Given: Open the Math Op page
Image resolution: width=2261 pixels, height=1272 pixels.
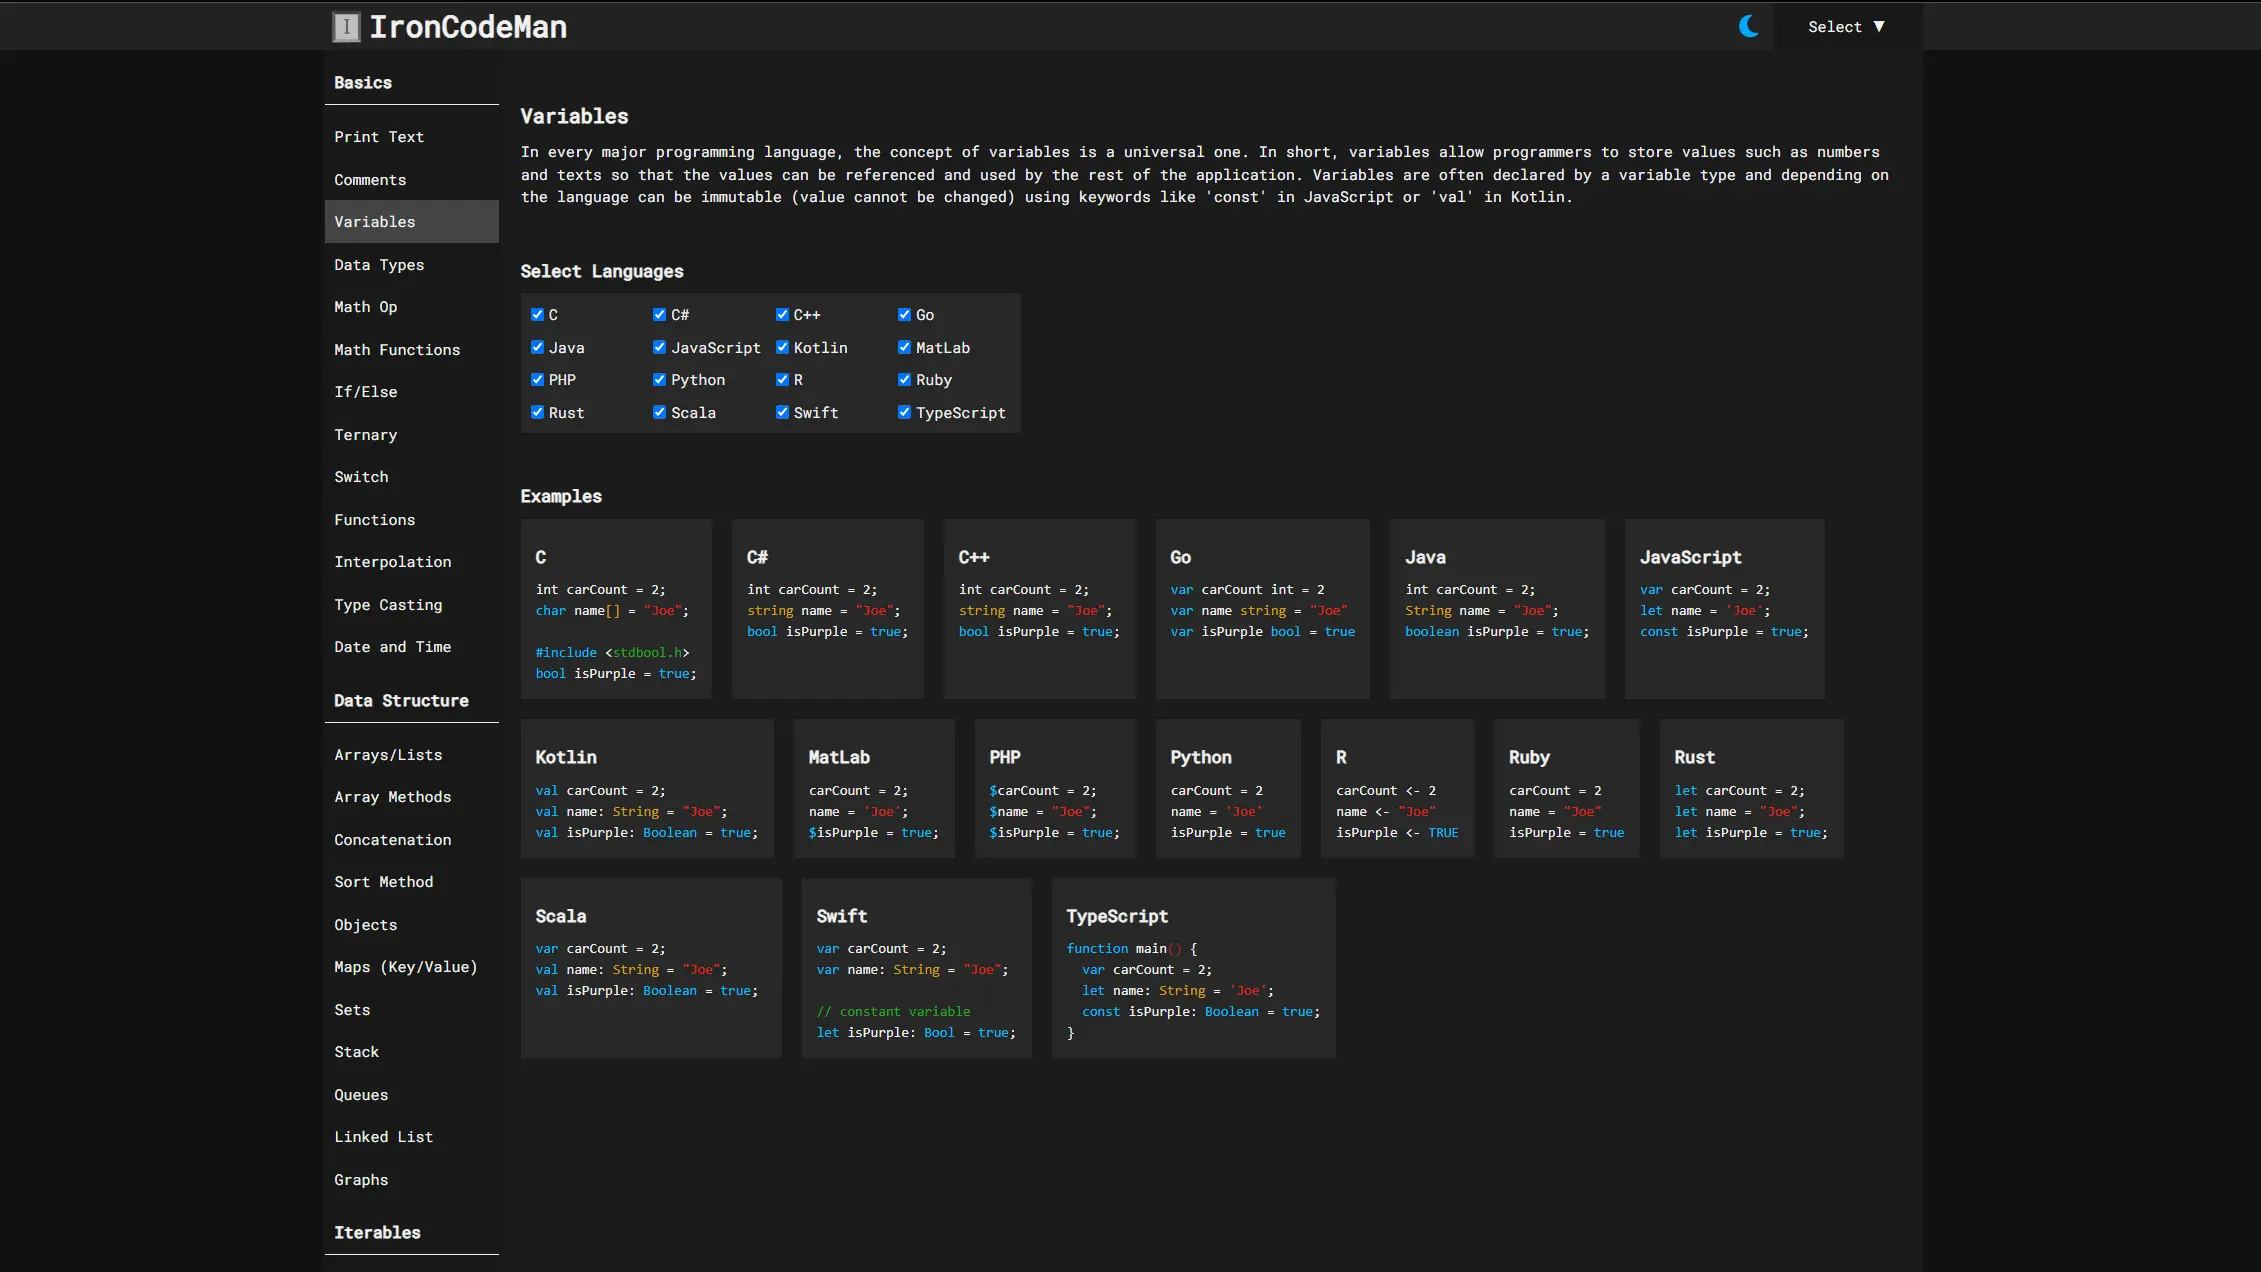Looking at the screenshot, I should coord(411,307).
